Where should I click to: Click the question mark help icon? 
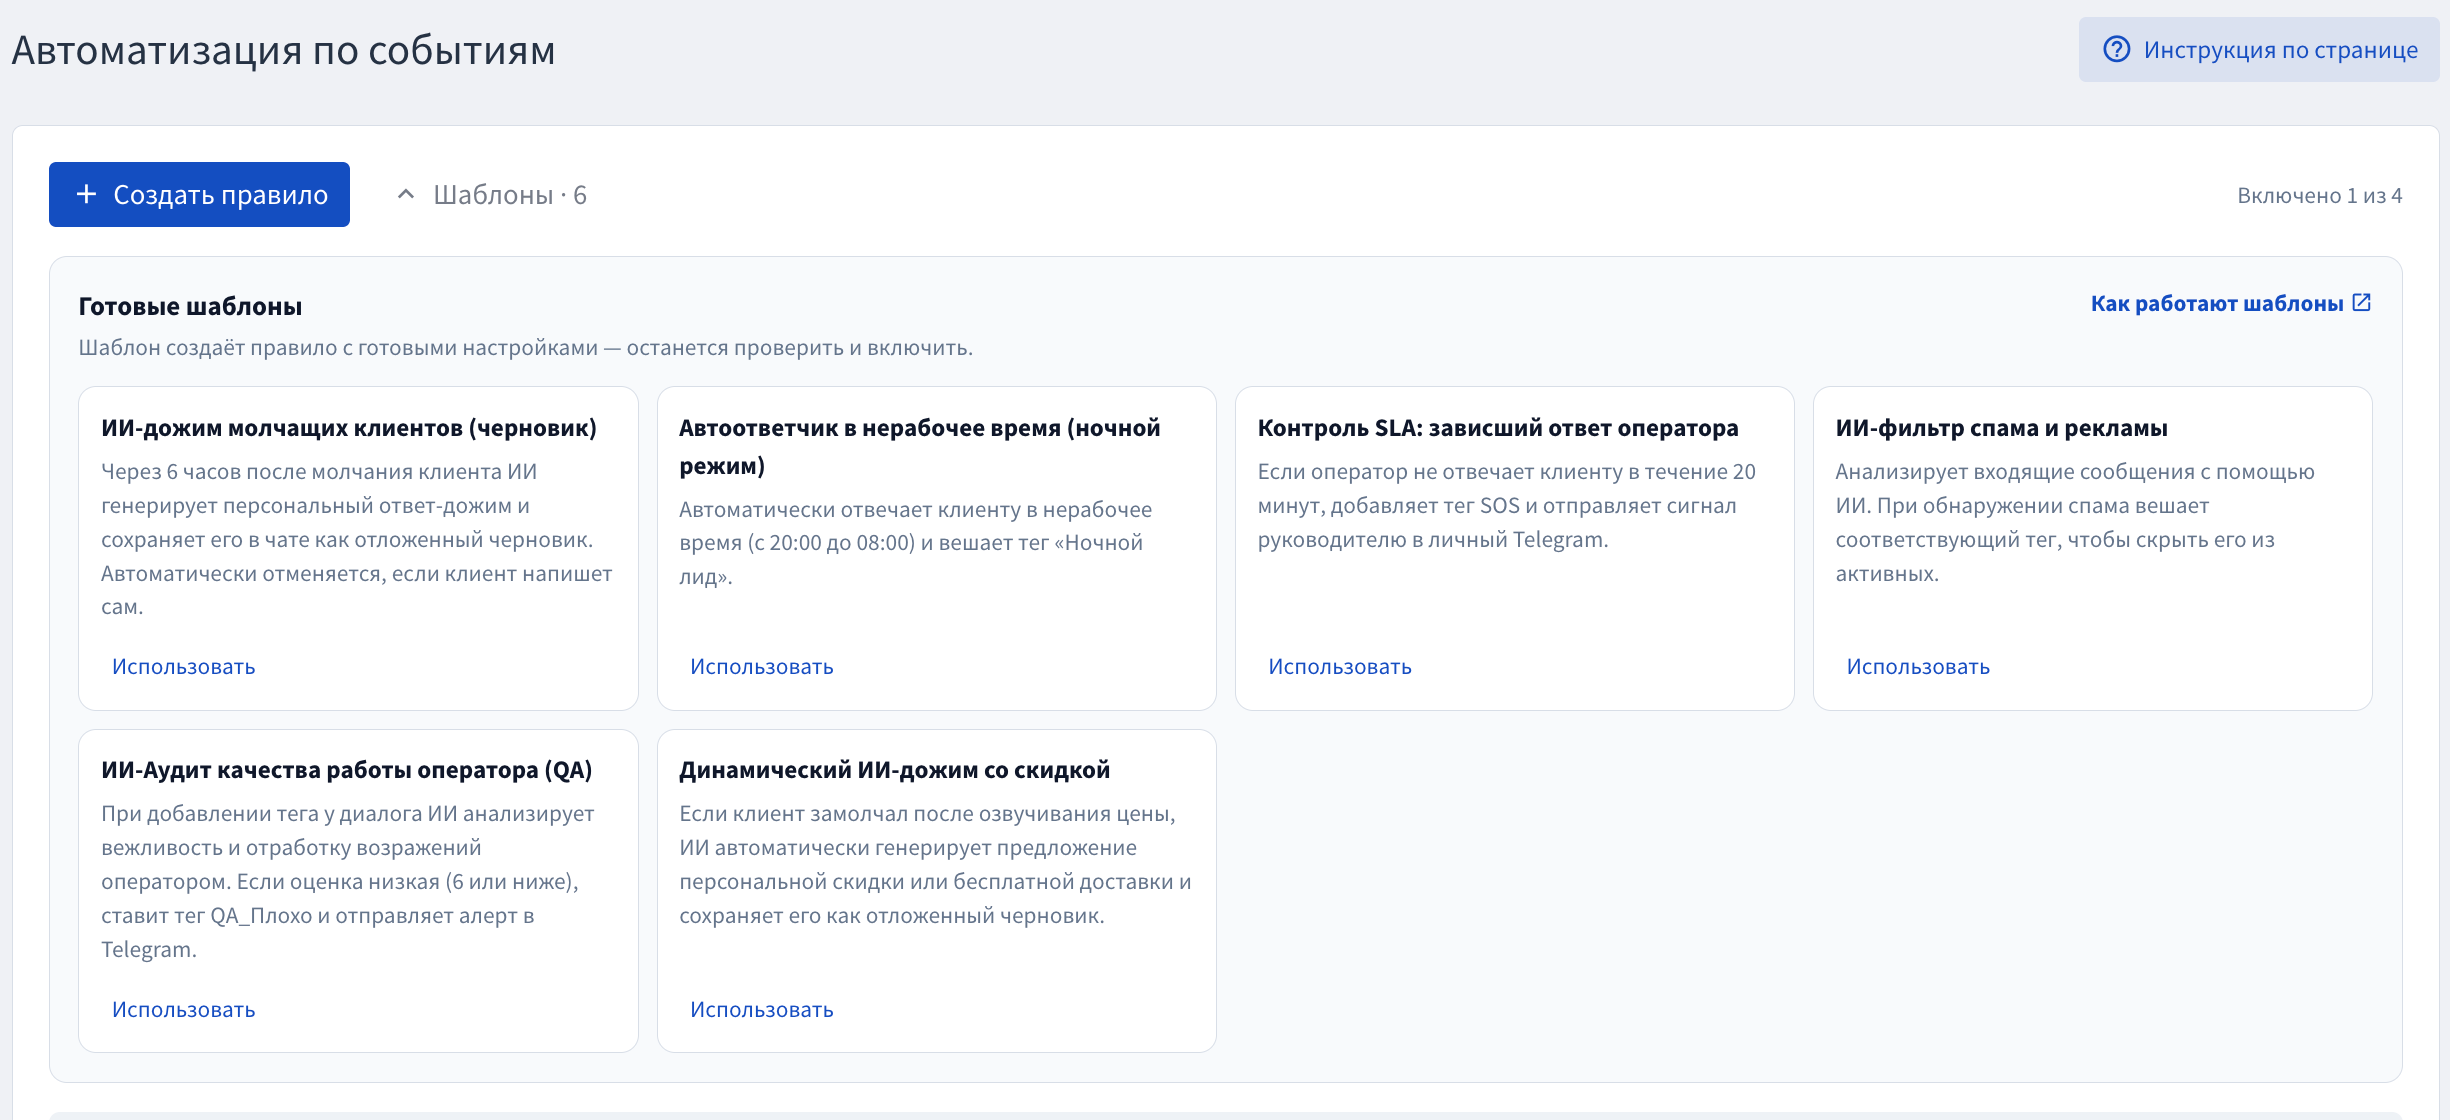click(2116, 49)
